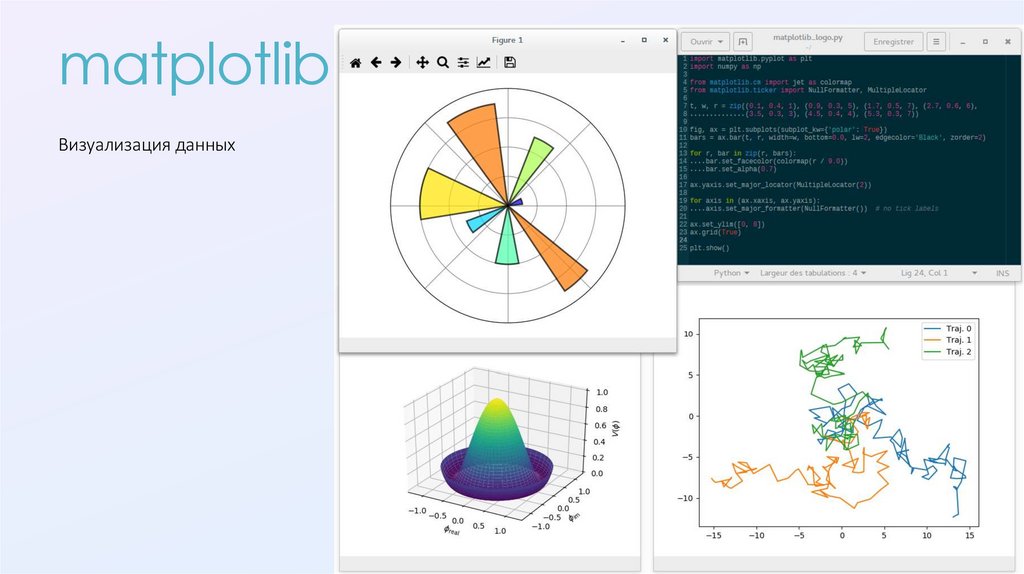Maximize the matplotlib_logo.py editor window
The image size is (1024, 574).
[x=985, y=42]
